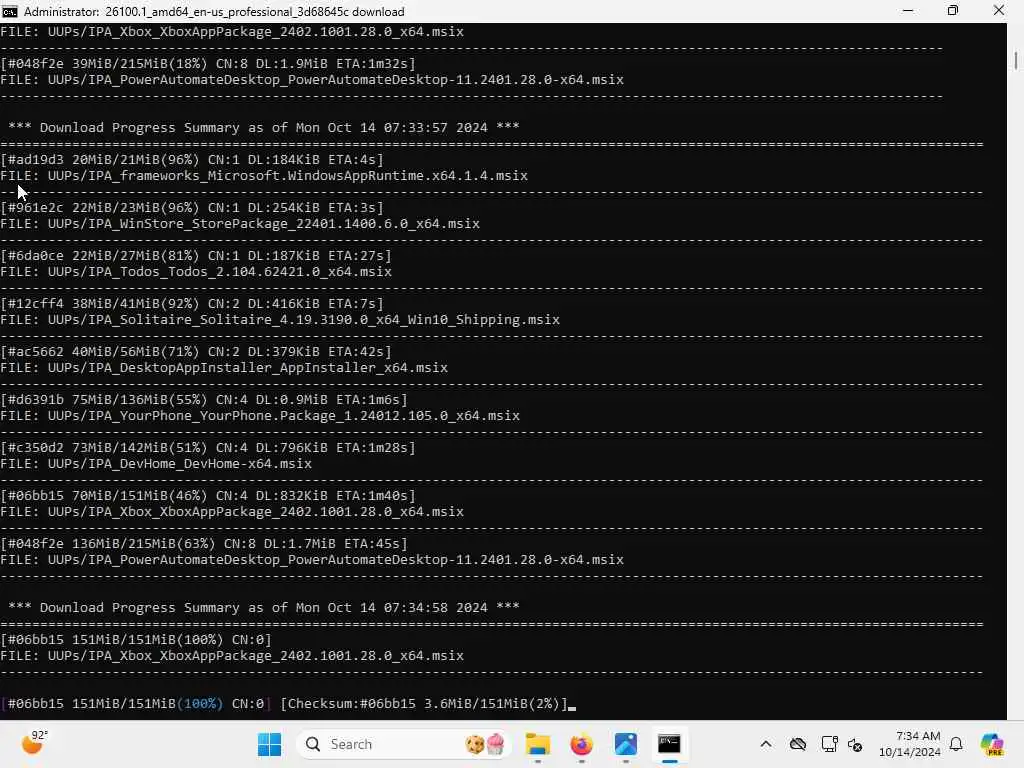
Task: Click the #6da0ce 22MiB/27MiB status line
Action: [196, 255]
